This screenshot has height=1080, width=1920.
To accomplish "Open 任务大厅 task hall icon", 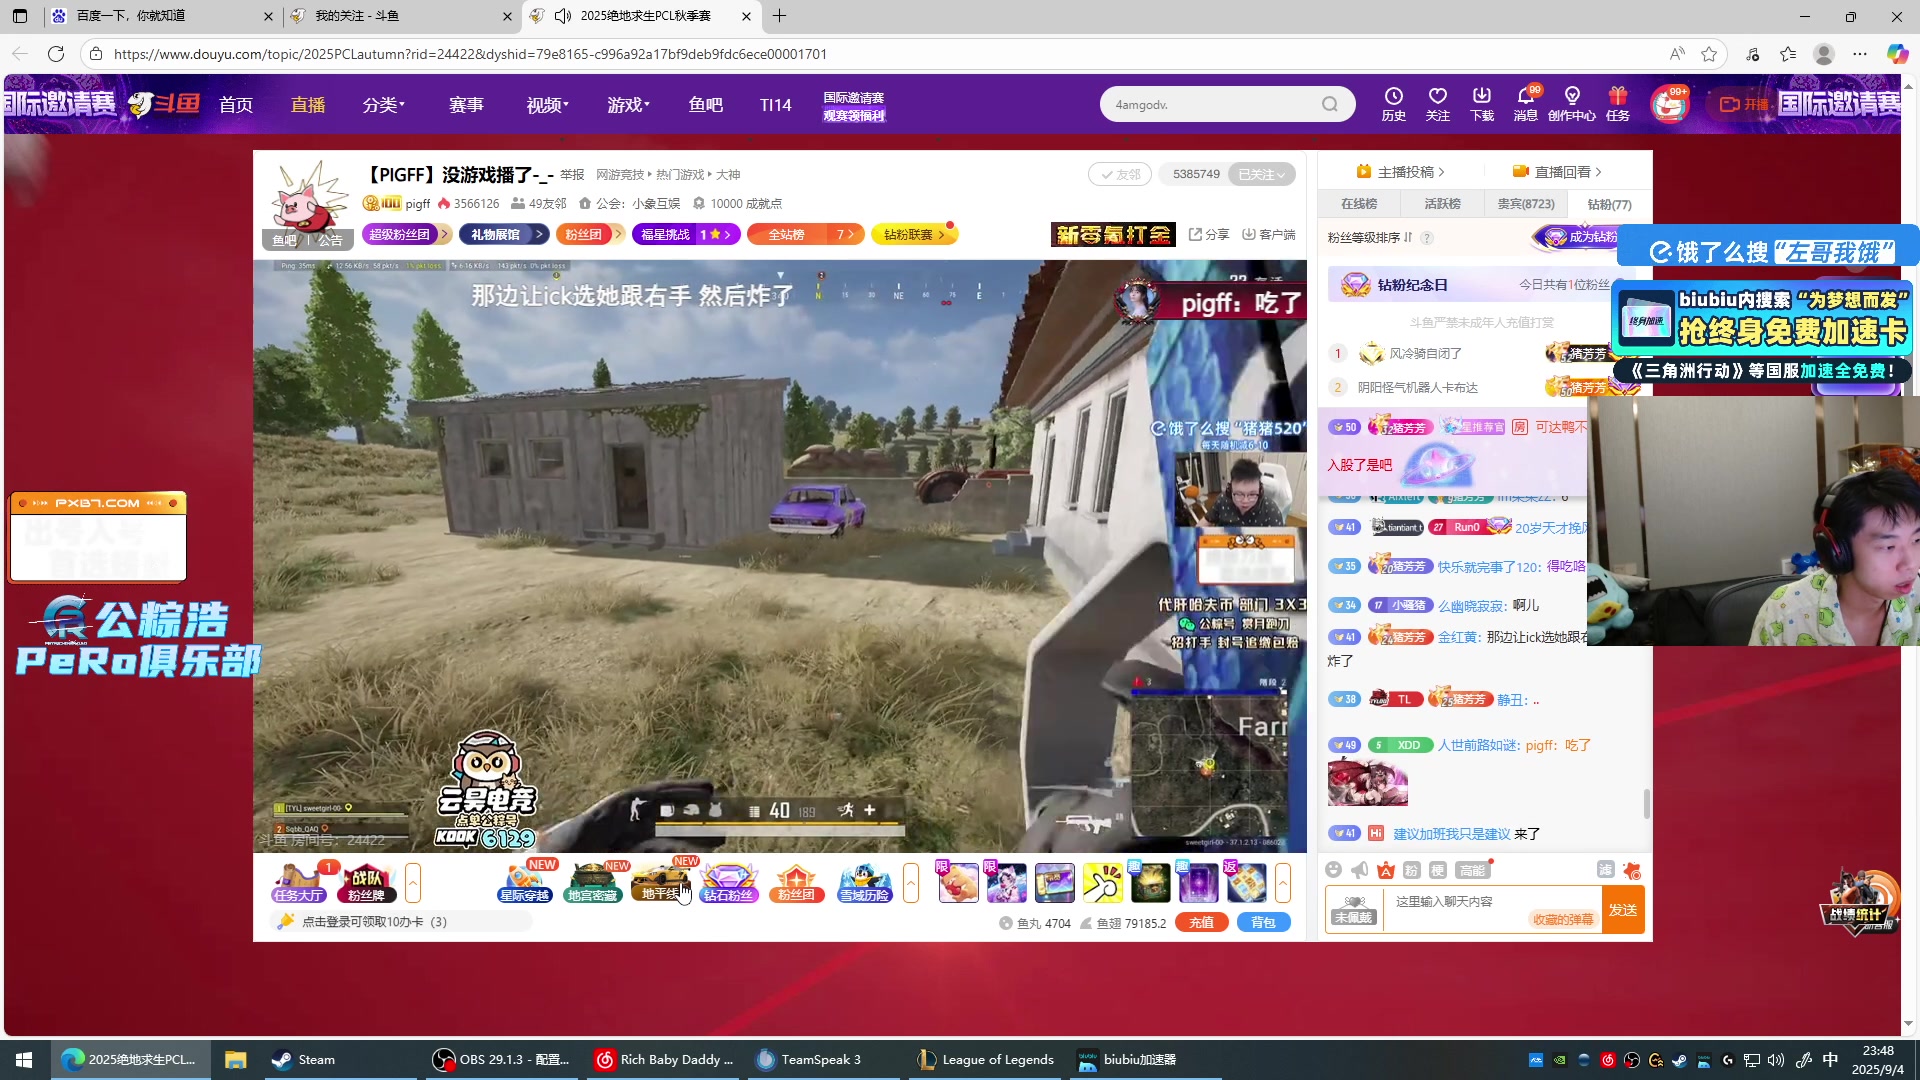I will click(299, 883).
